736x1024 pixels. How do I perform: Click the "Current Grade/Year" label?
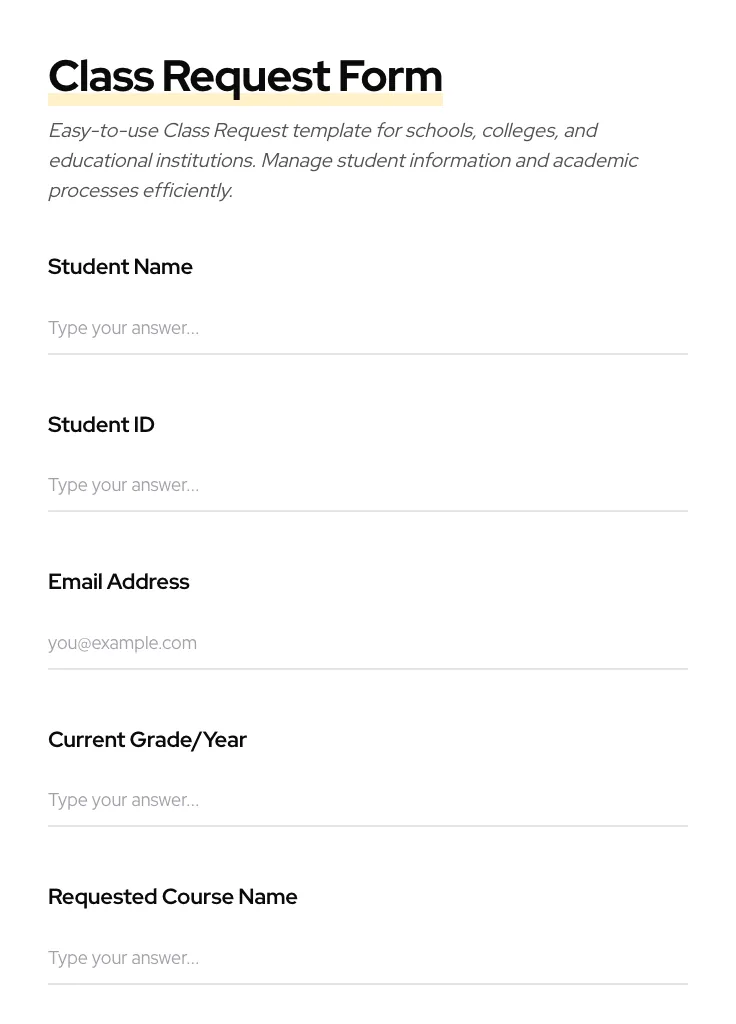click(x=147, y=740)
